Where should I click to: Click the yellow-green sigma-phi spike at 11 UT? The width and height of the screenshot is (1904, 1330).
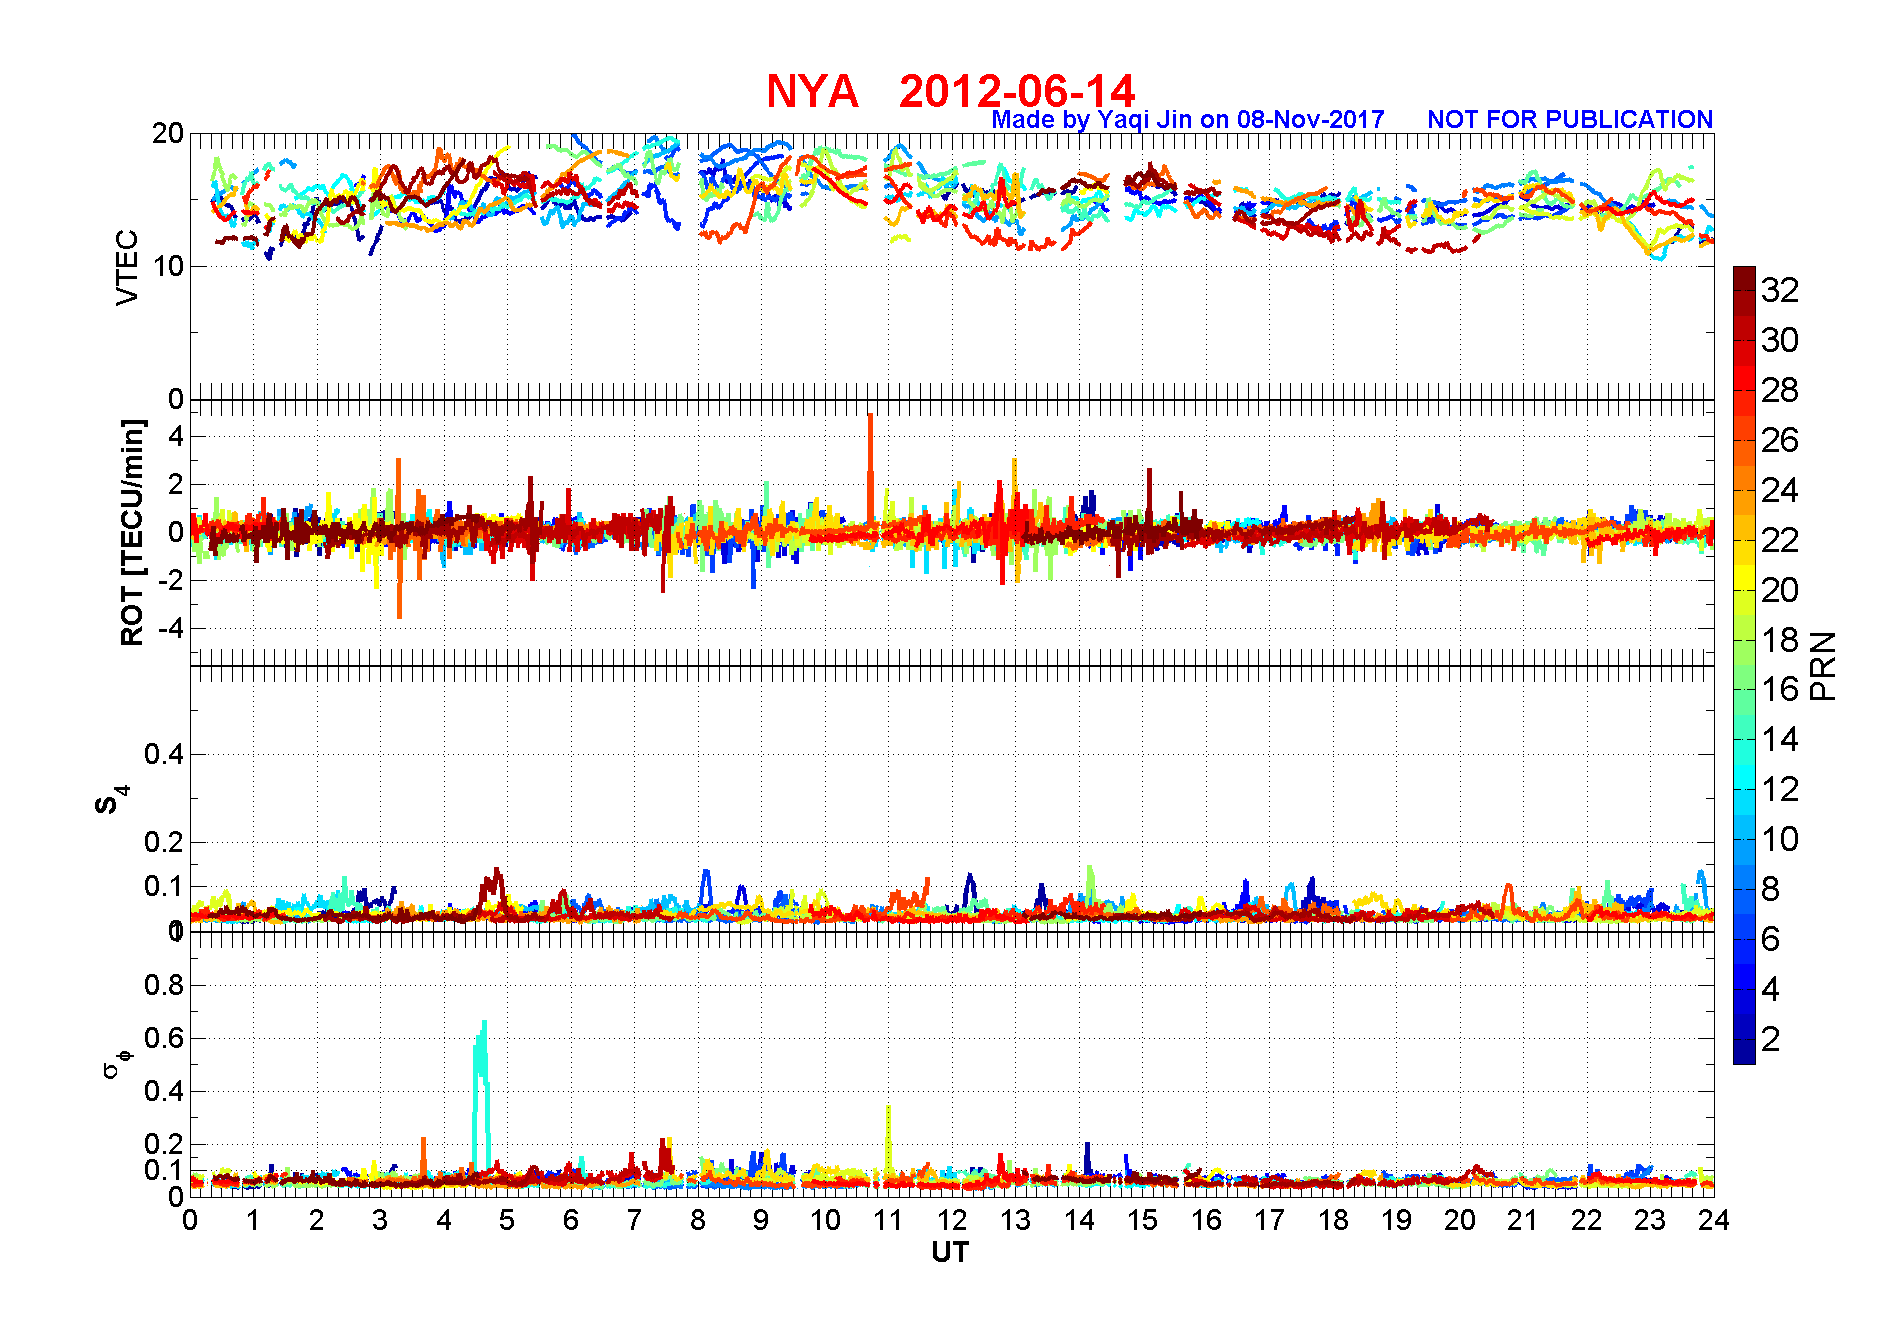888,1140
